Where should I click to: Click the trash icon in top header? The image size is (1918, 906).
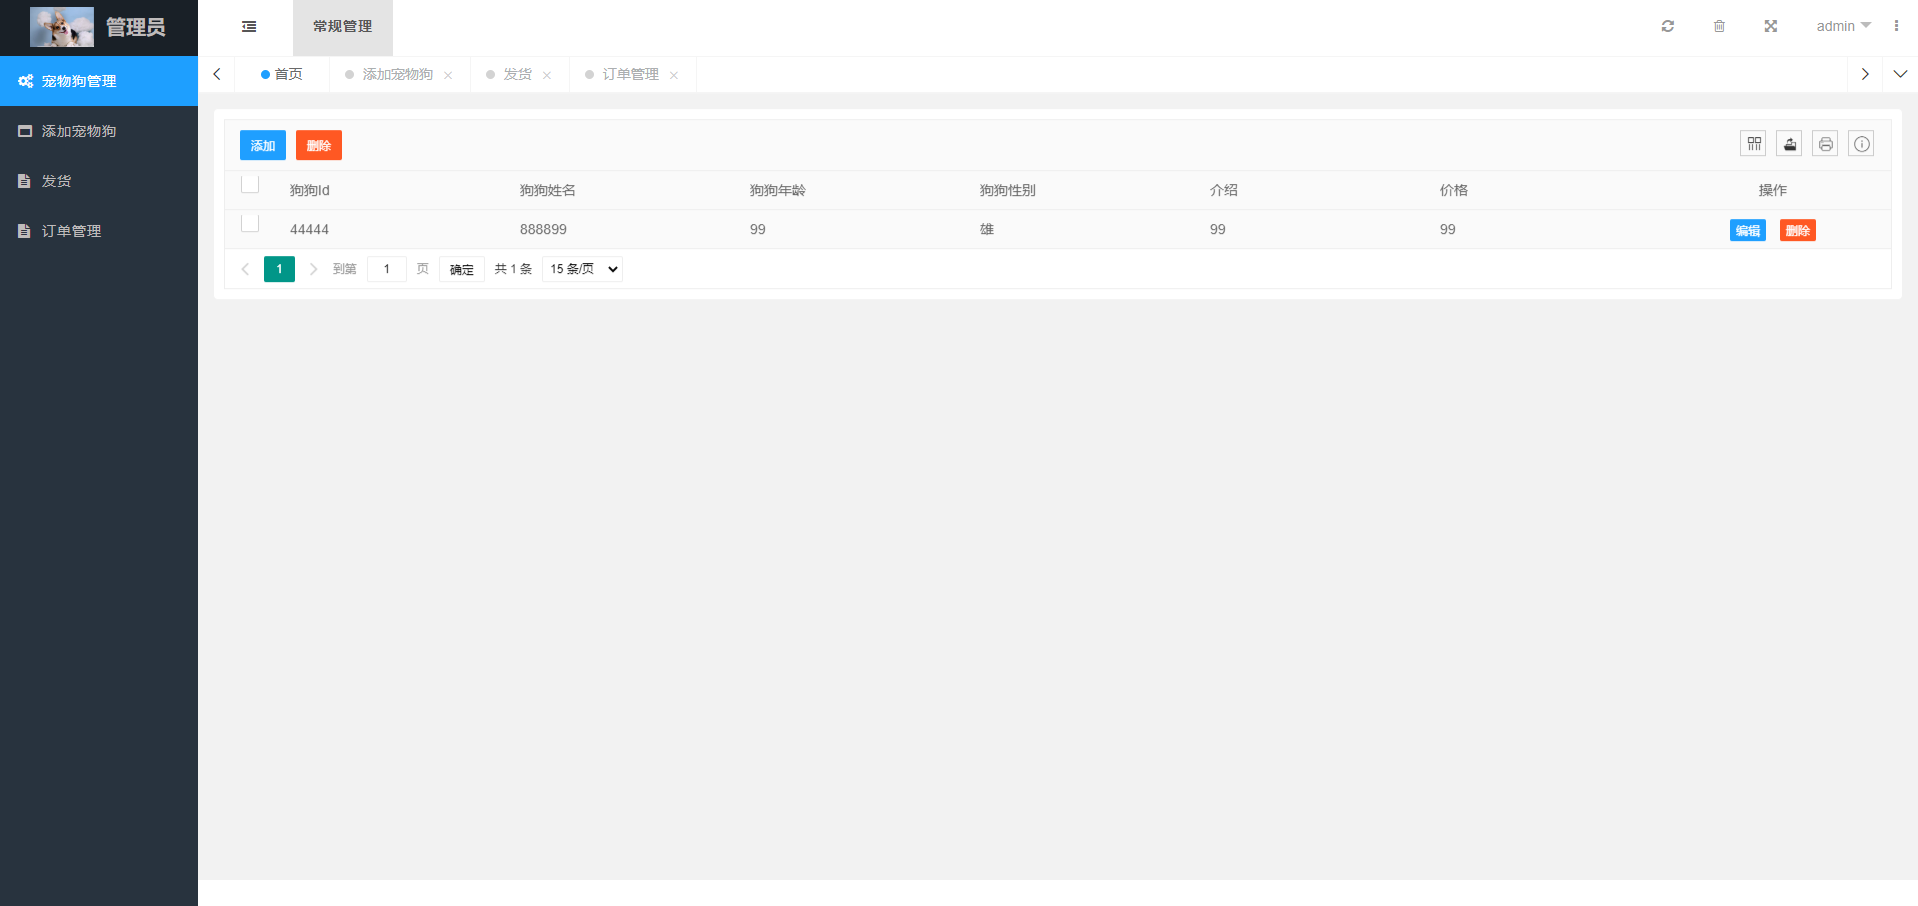[x=1719, y=26]
